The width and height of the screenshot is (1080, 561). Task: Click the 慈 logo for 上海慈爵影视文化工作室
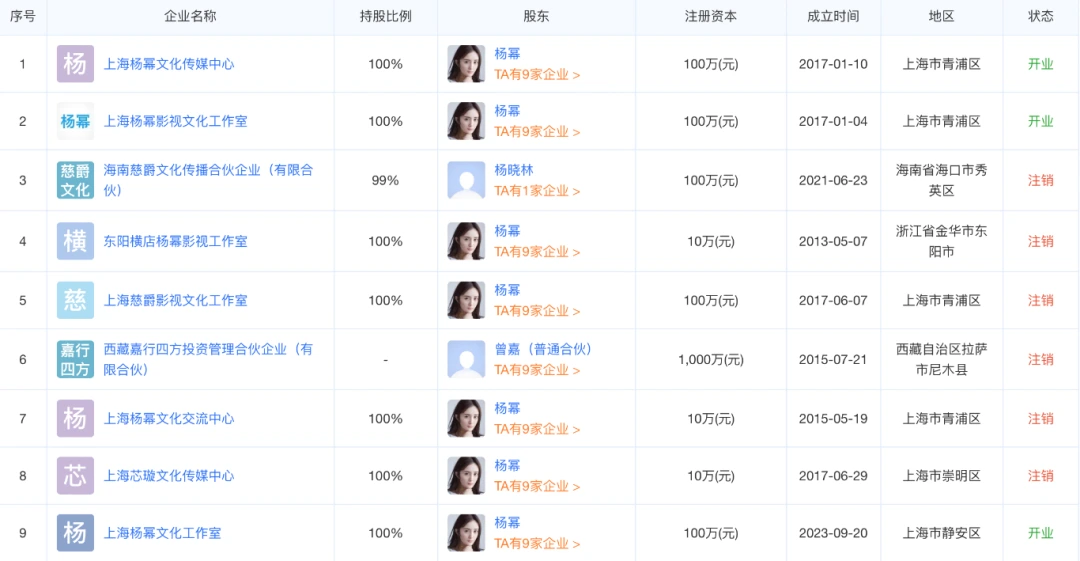coord(75,300)
